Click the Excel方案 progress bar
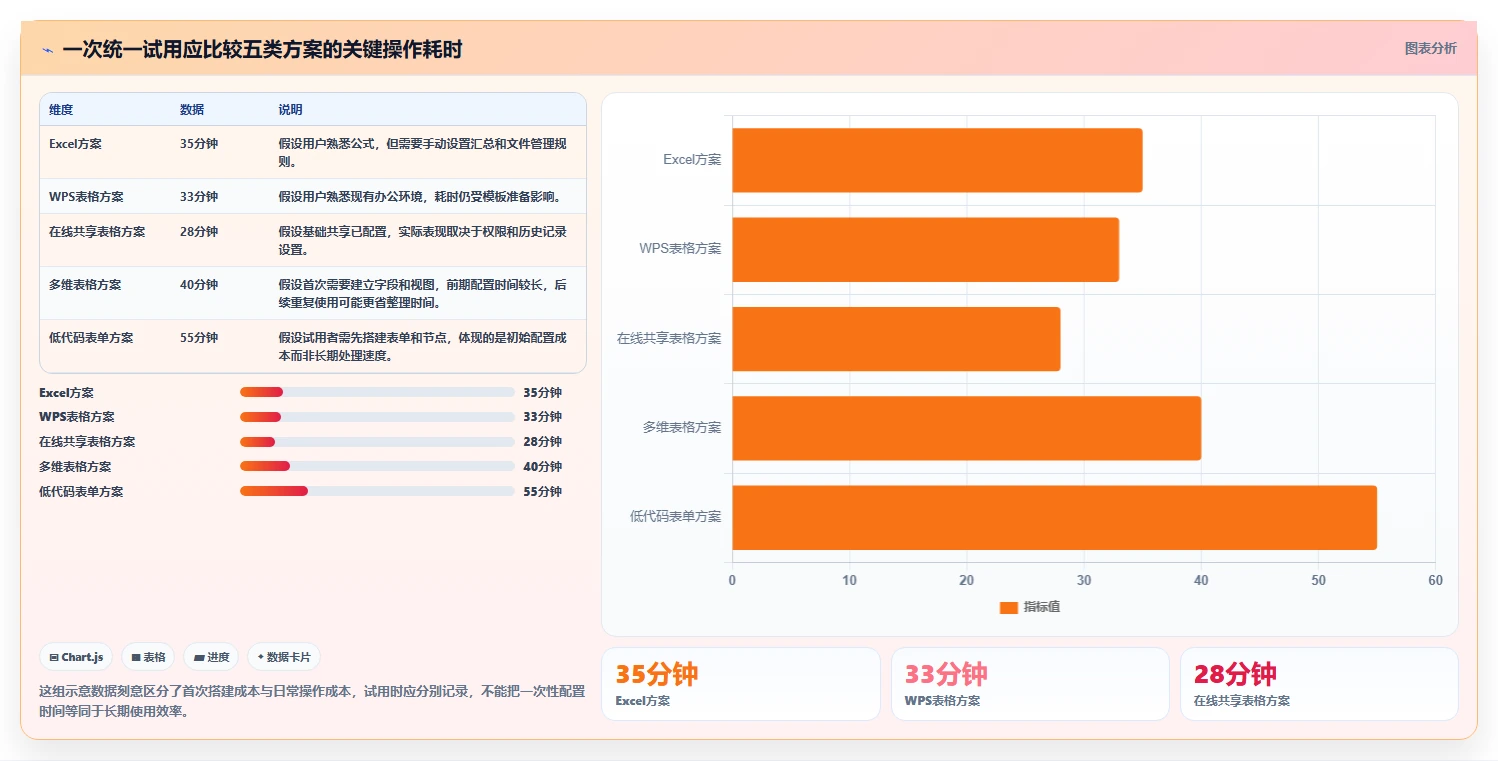 click(x=377, y=392)
